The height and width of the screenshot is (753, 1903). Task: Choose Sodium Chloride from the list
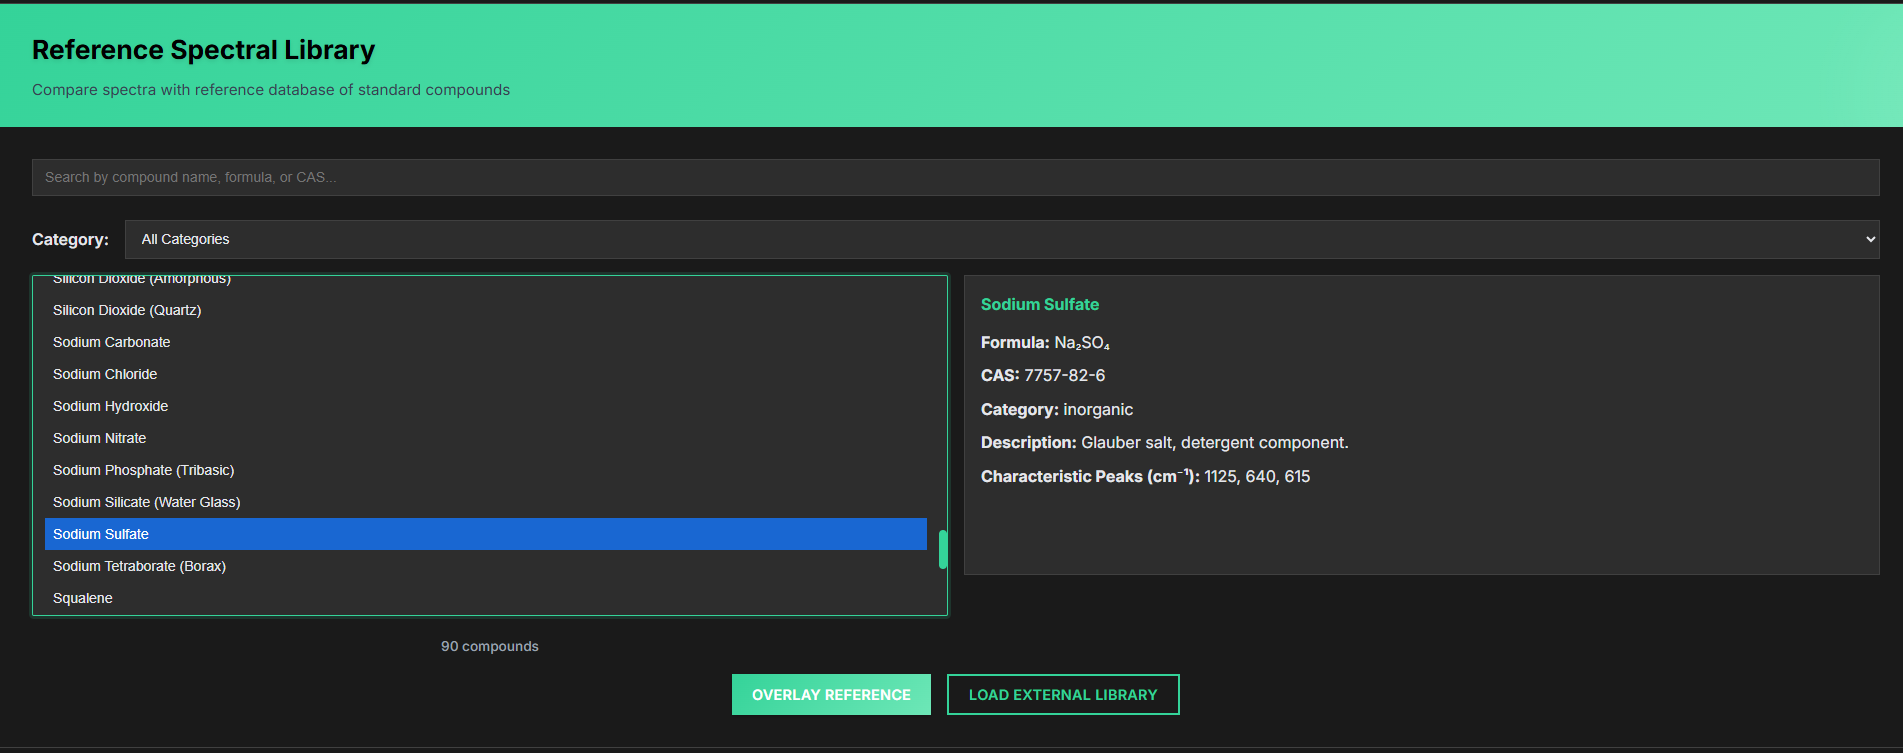pos(105,374)
